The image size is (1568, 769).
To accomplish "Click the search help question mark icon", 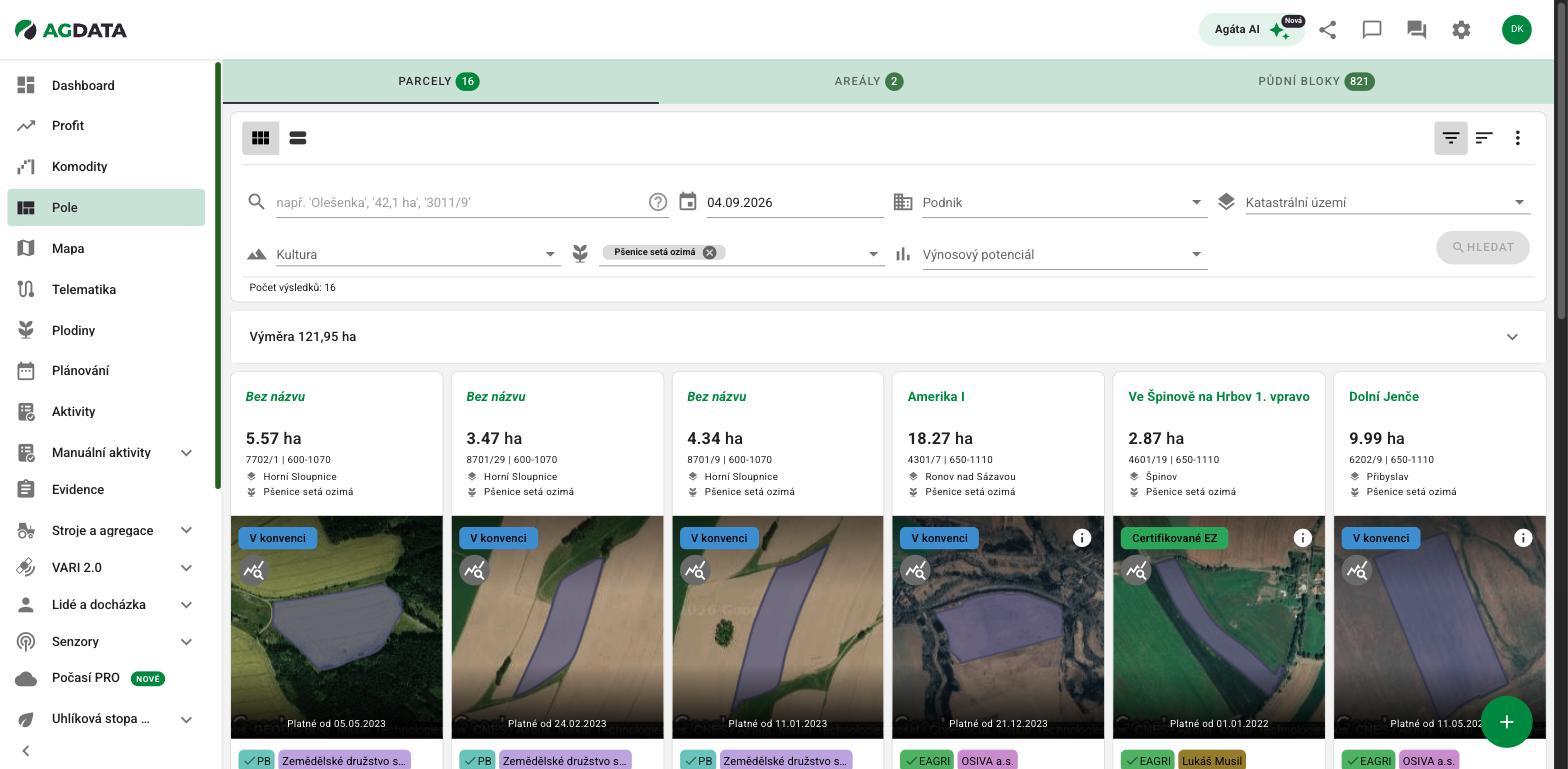I will point(658,202).
